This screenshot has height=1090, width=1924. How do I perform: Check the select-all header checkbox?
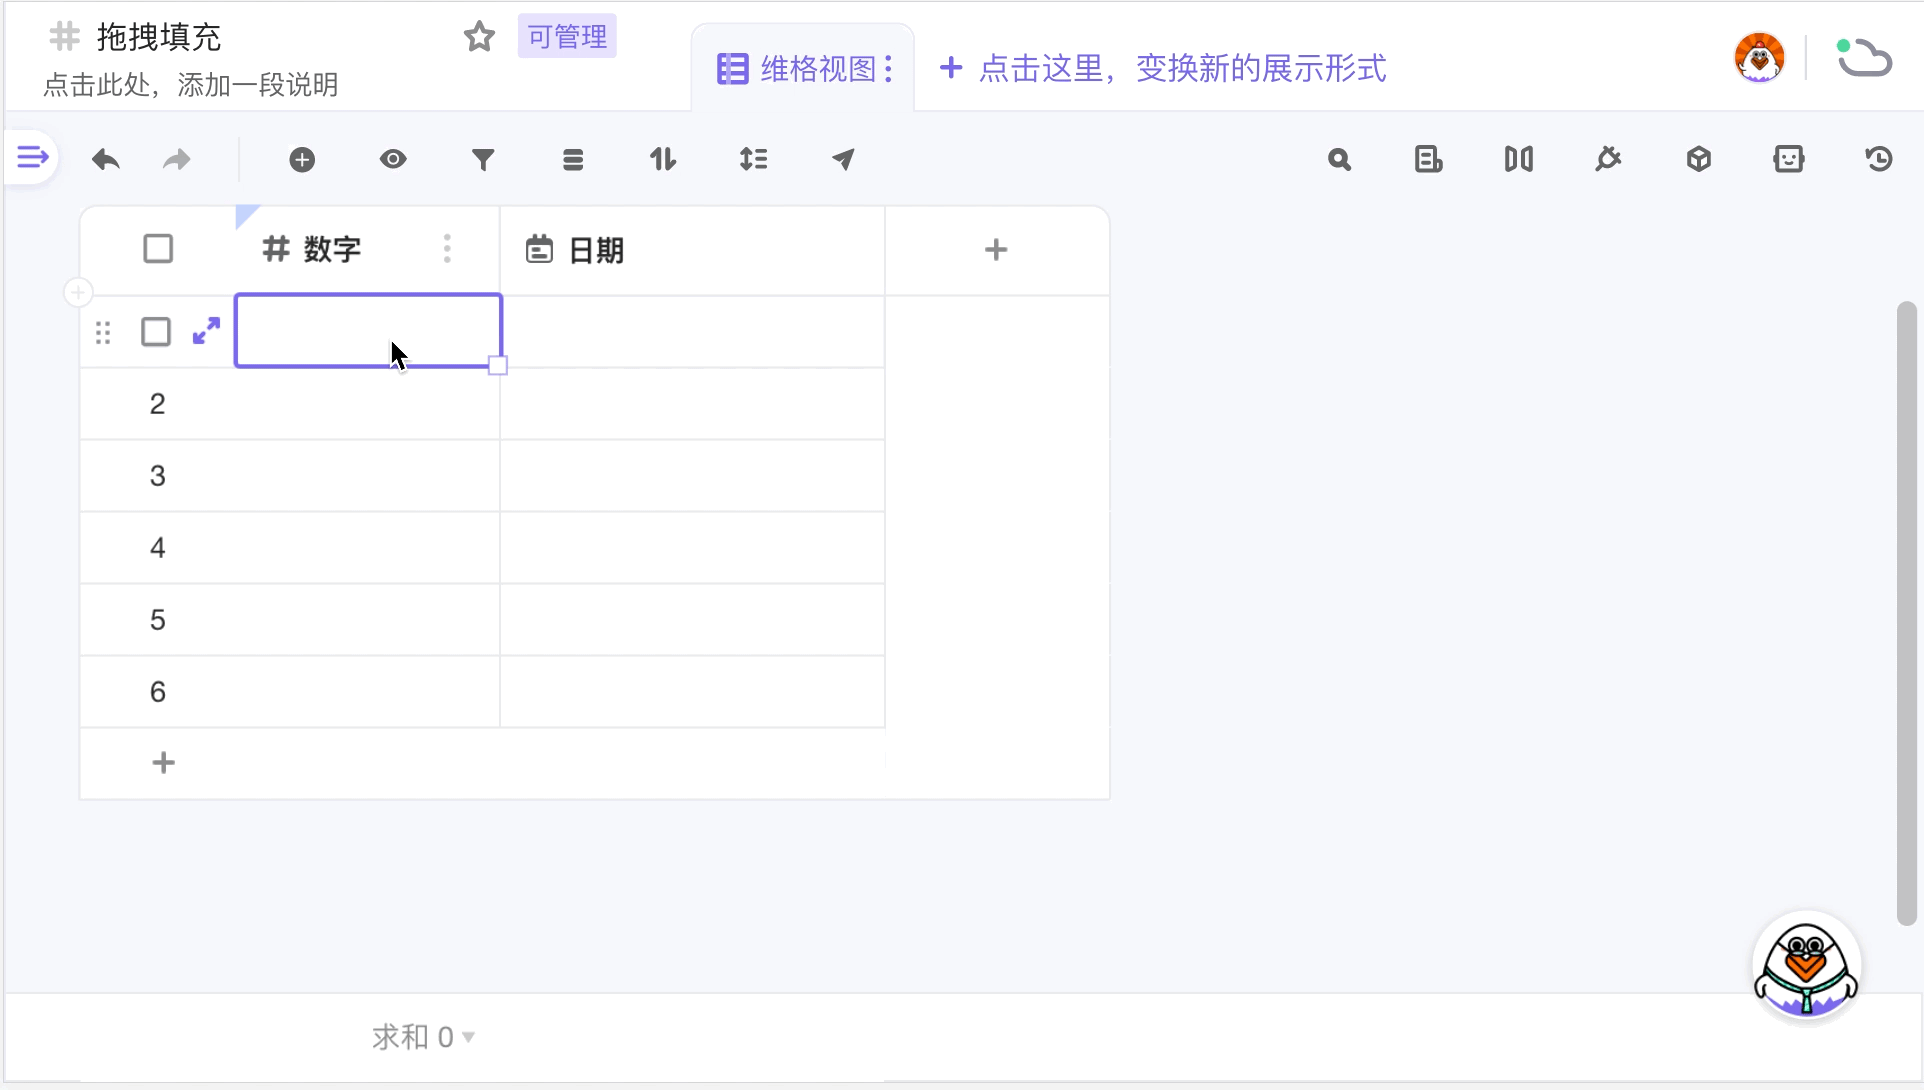coord(158,249)
